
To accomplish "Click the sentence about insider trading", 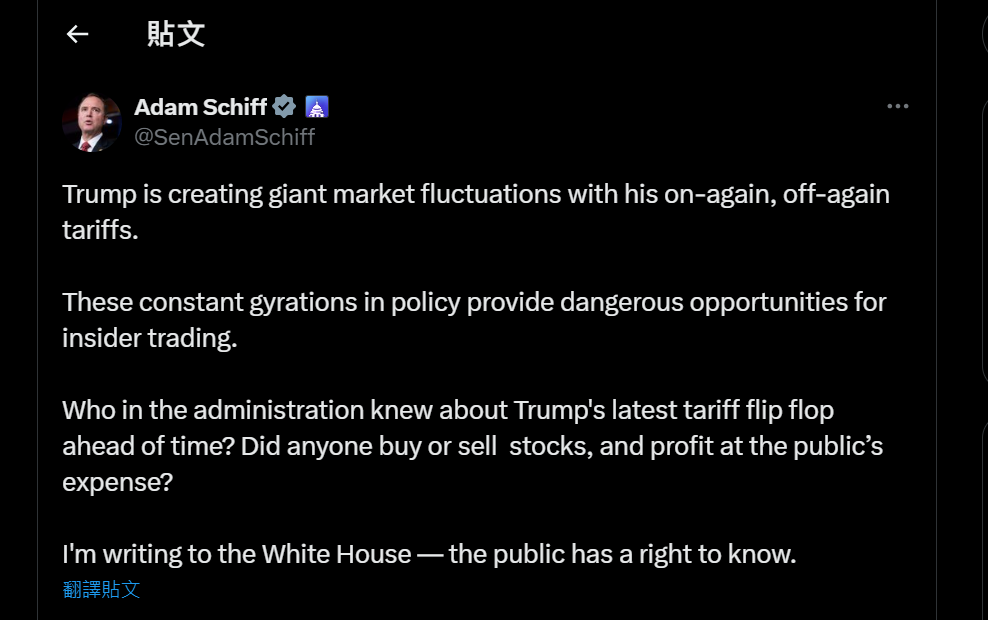I will coord(473,319).
